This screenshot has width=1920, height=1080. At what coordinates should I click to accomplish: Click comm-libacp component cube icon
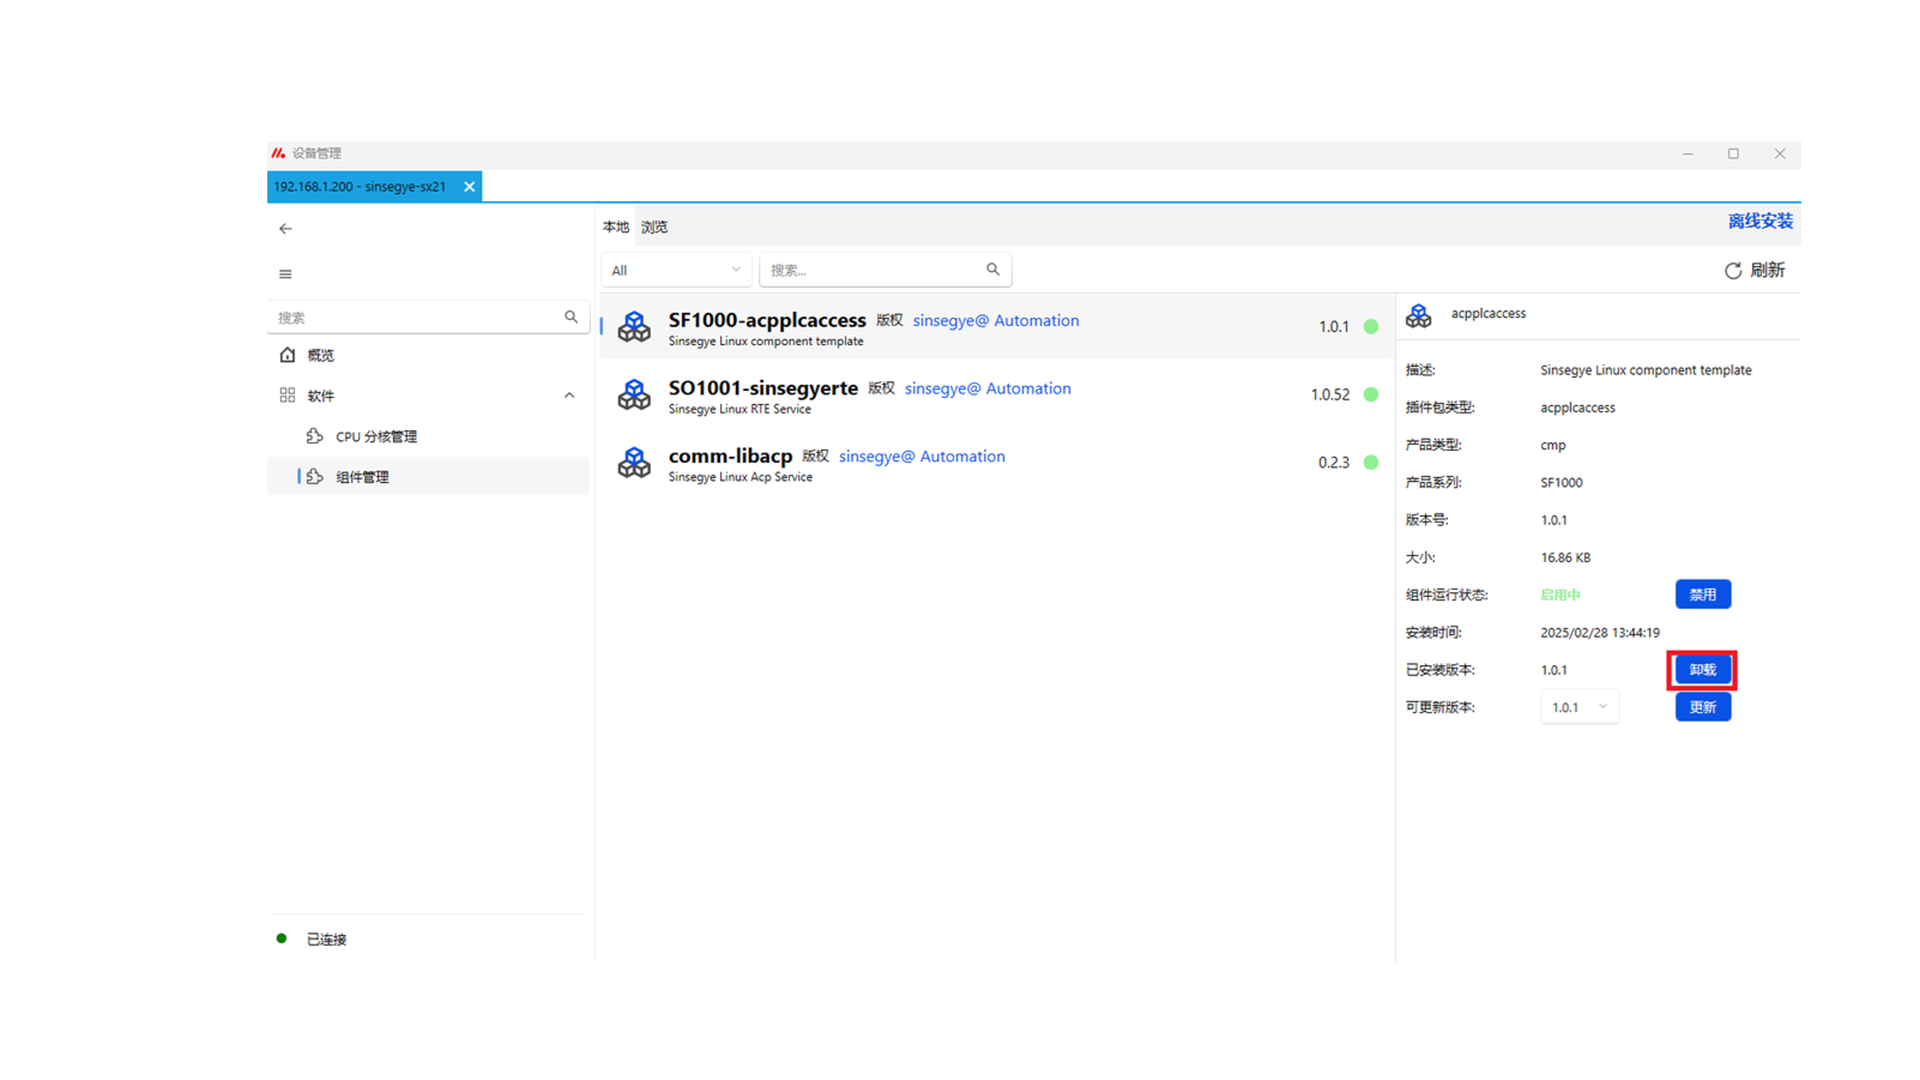[x=634, y=463]
